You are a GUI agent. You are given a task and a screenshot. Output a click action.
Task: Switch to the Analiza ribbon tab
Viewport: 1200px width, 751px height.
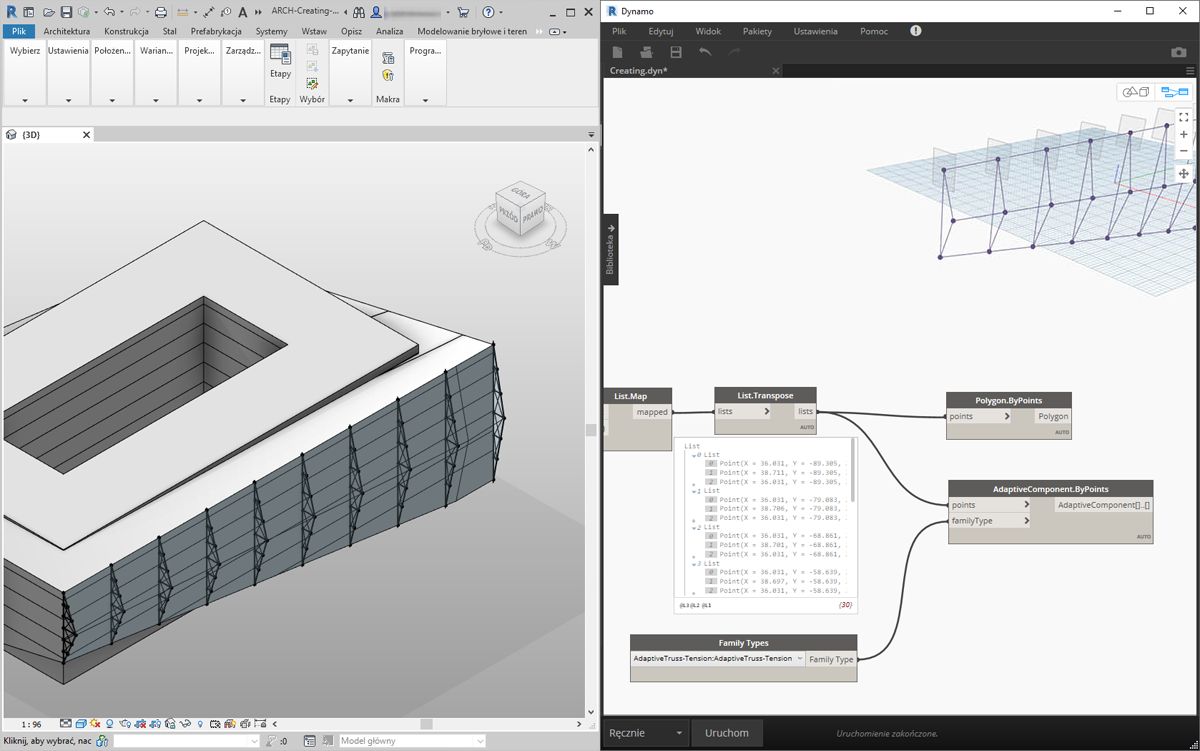click(389, 31)
